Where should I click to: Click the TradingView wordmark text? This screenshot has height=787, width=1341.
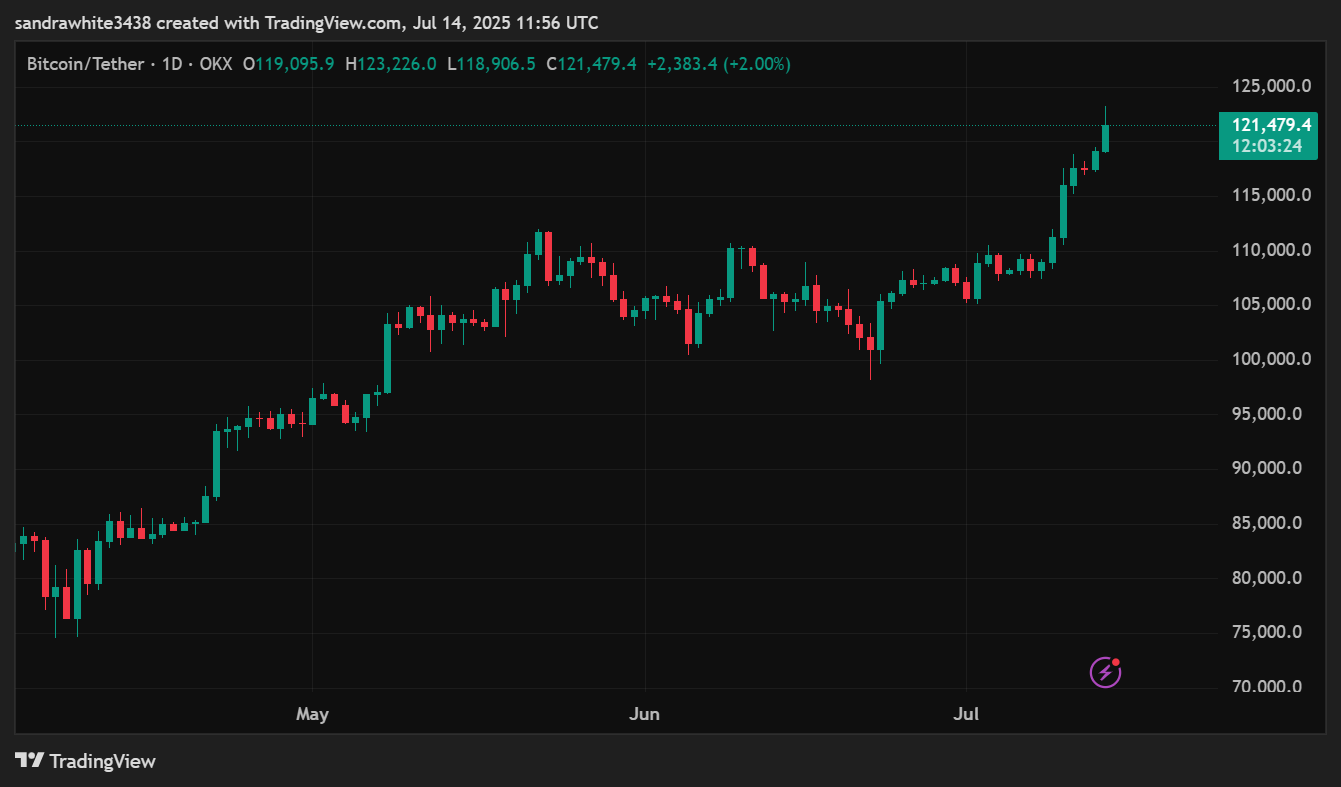pyautogui.click(x=102, y=761)
